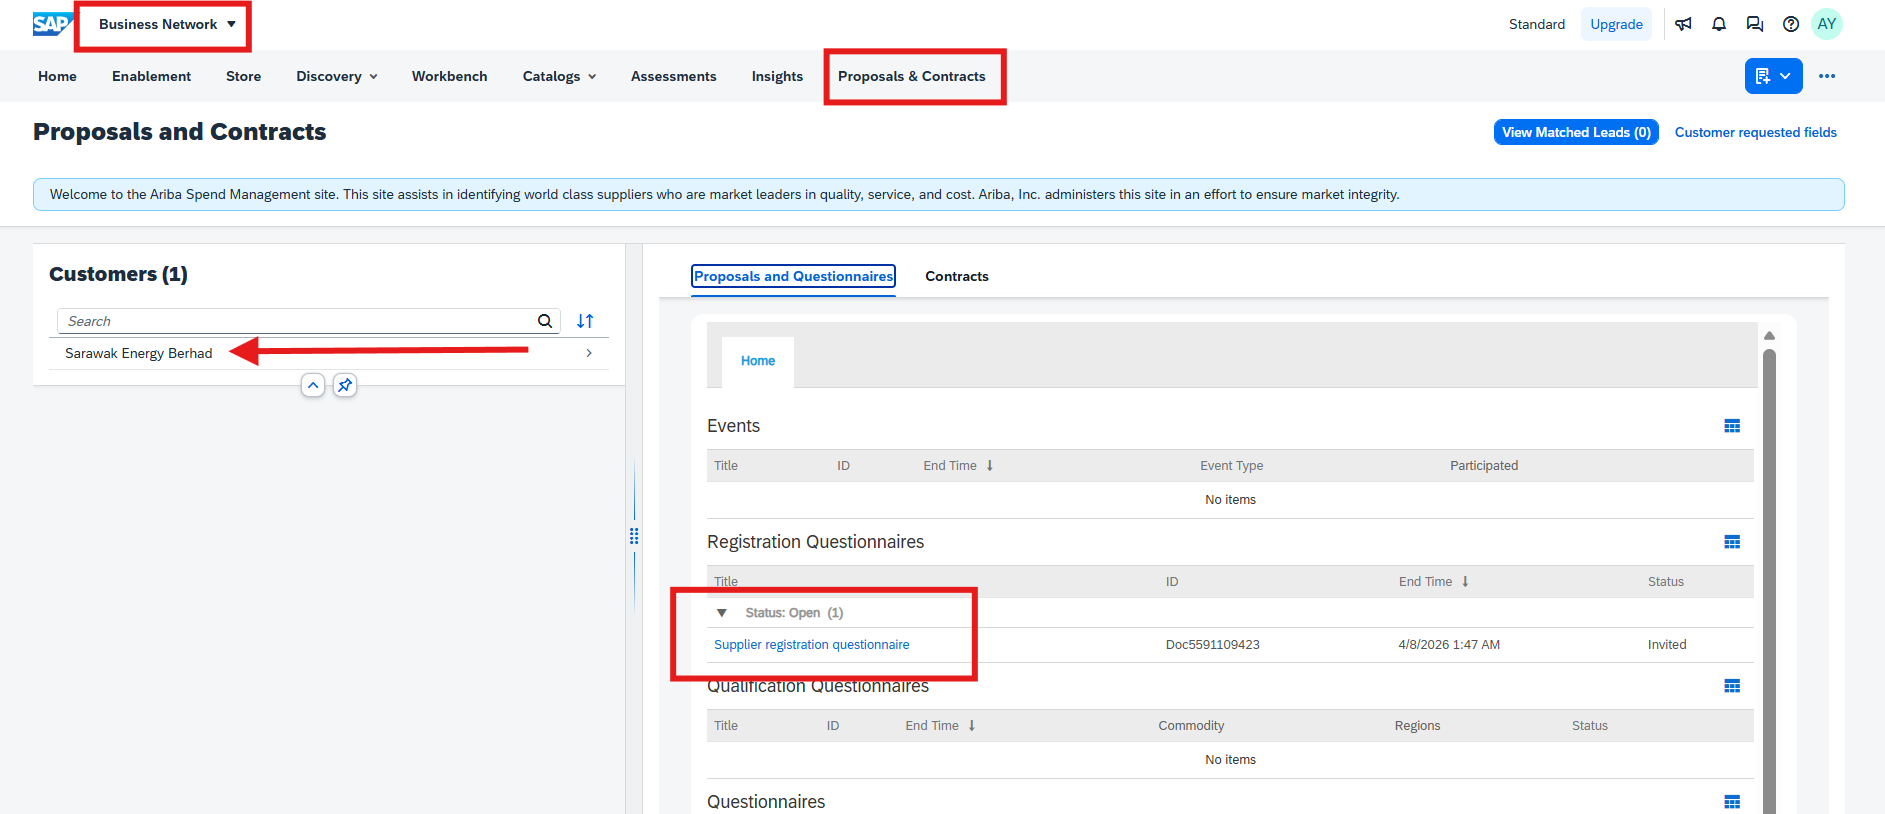Click the Upgrade button
This screenshot has height=814, width=1885.
pyautogui.click(x=1616, y=24)
